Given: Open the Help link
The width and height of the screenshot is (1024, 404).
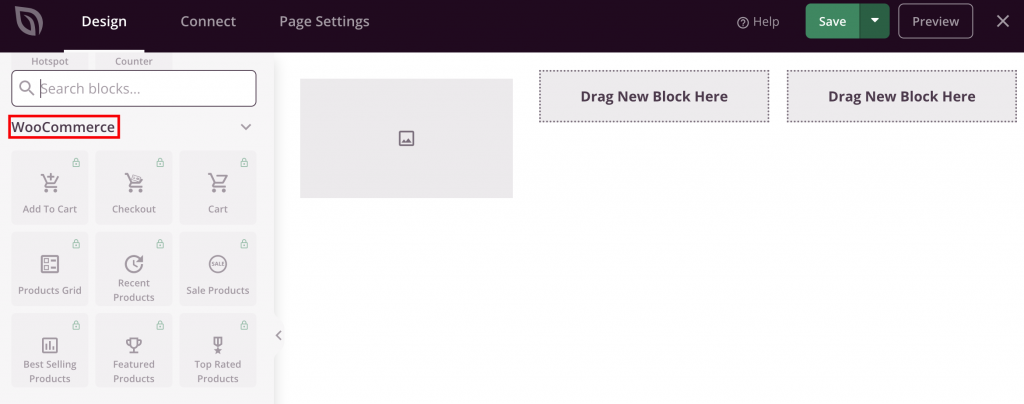Looking at the screenshot, I should click(758, 22).
